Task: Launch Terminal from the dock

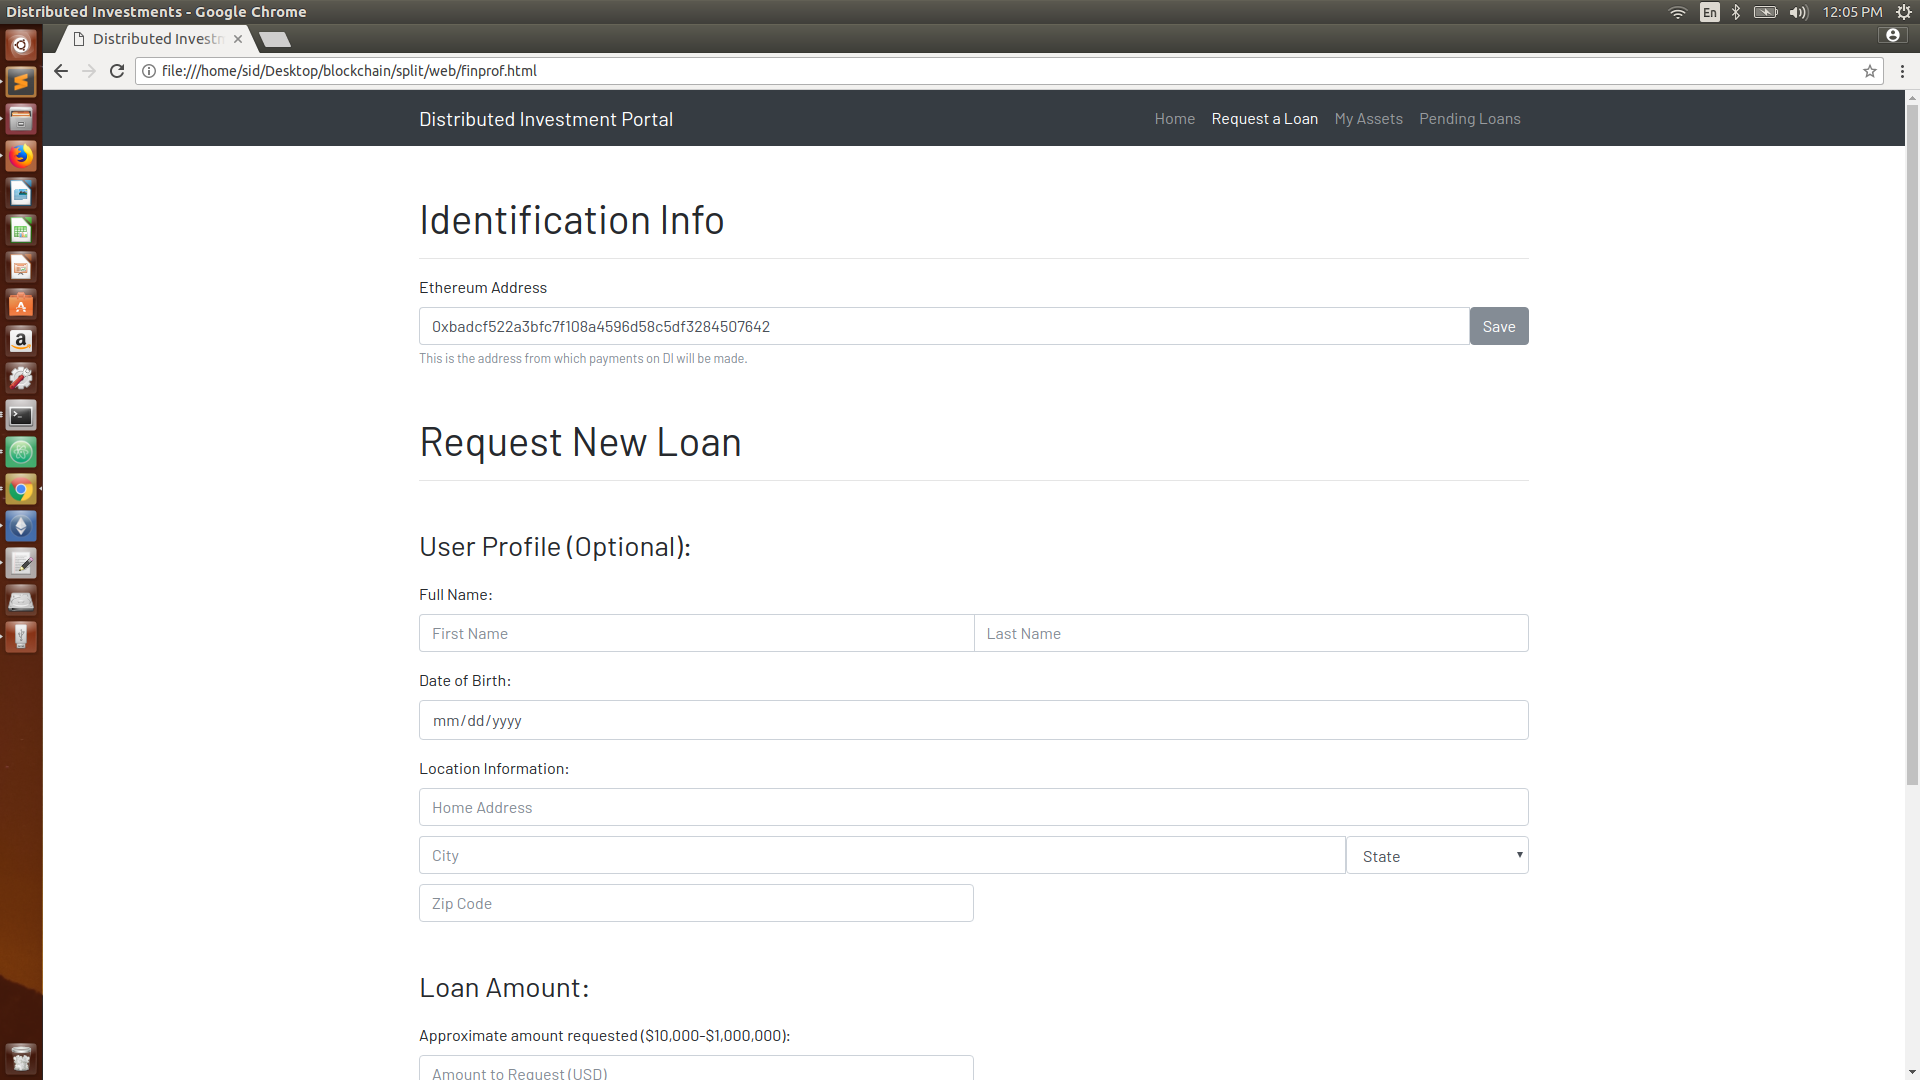Action: pos(21,415)
